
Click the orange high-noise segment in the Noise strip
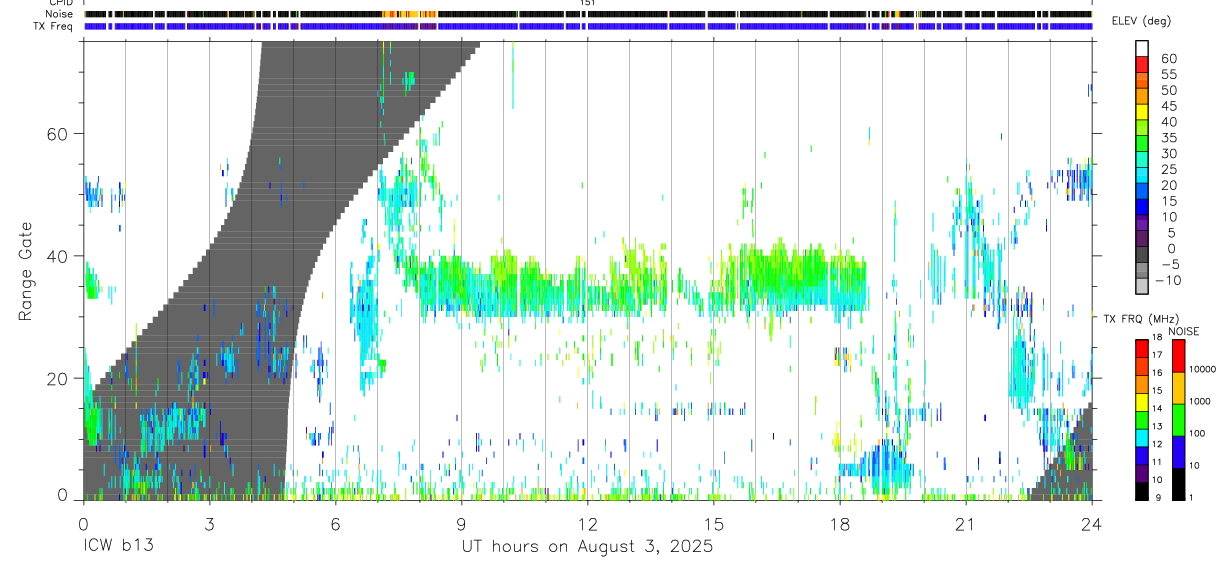click(x=409, y=14)
